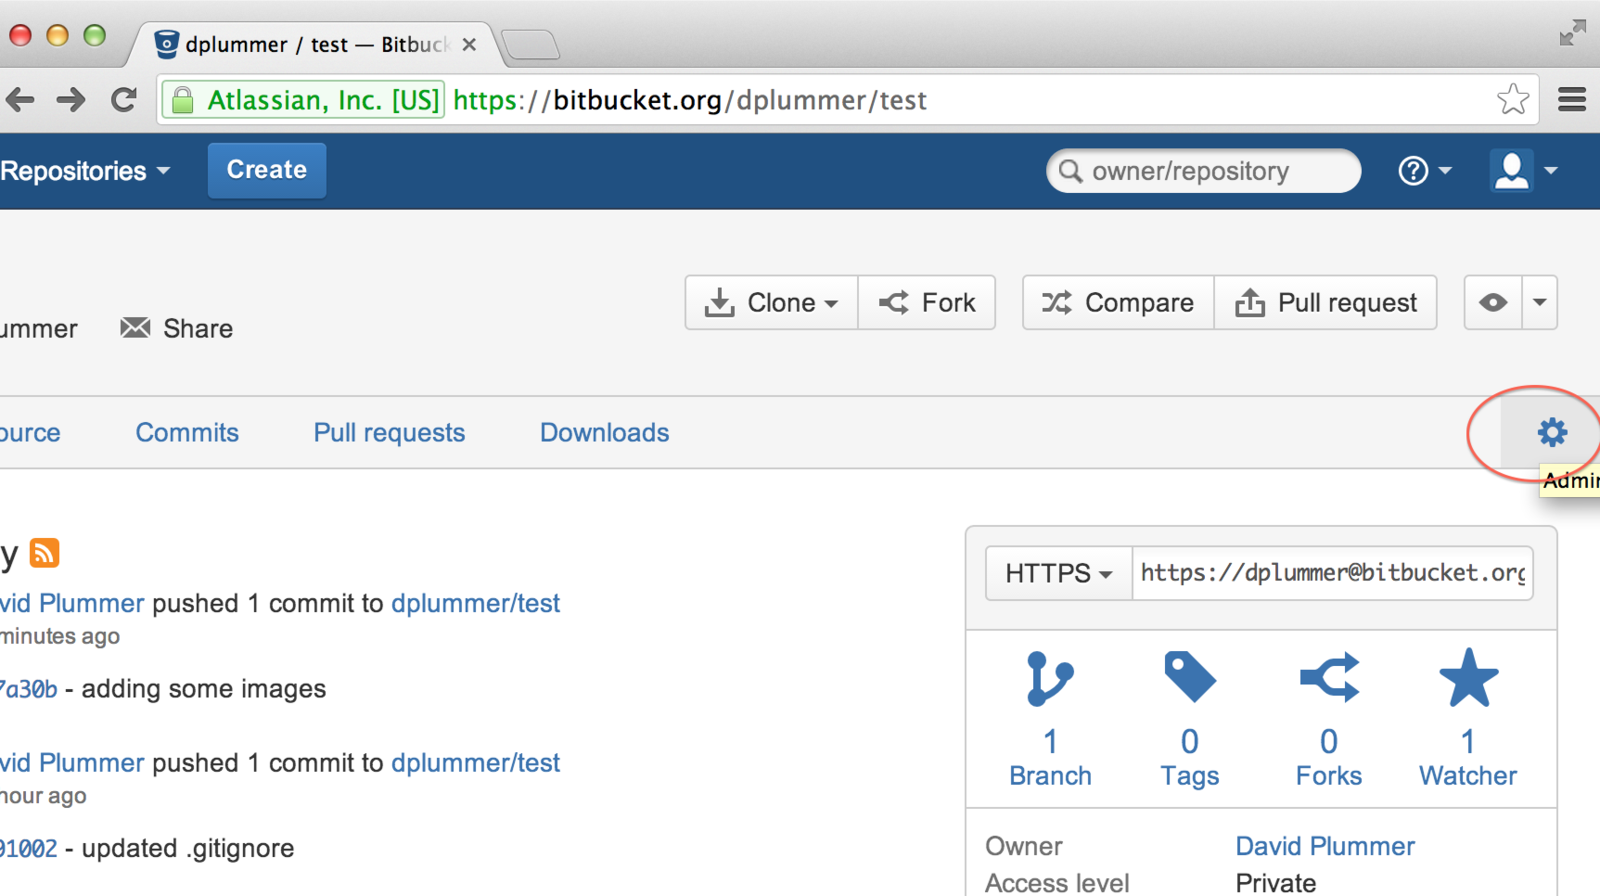Click the 0 Forks count link
The image size is (1600, 896).
1329,757
